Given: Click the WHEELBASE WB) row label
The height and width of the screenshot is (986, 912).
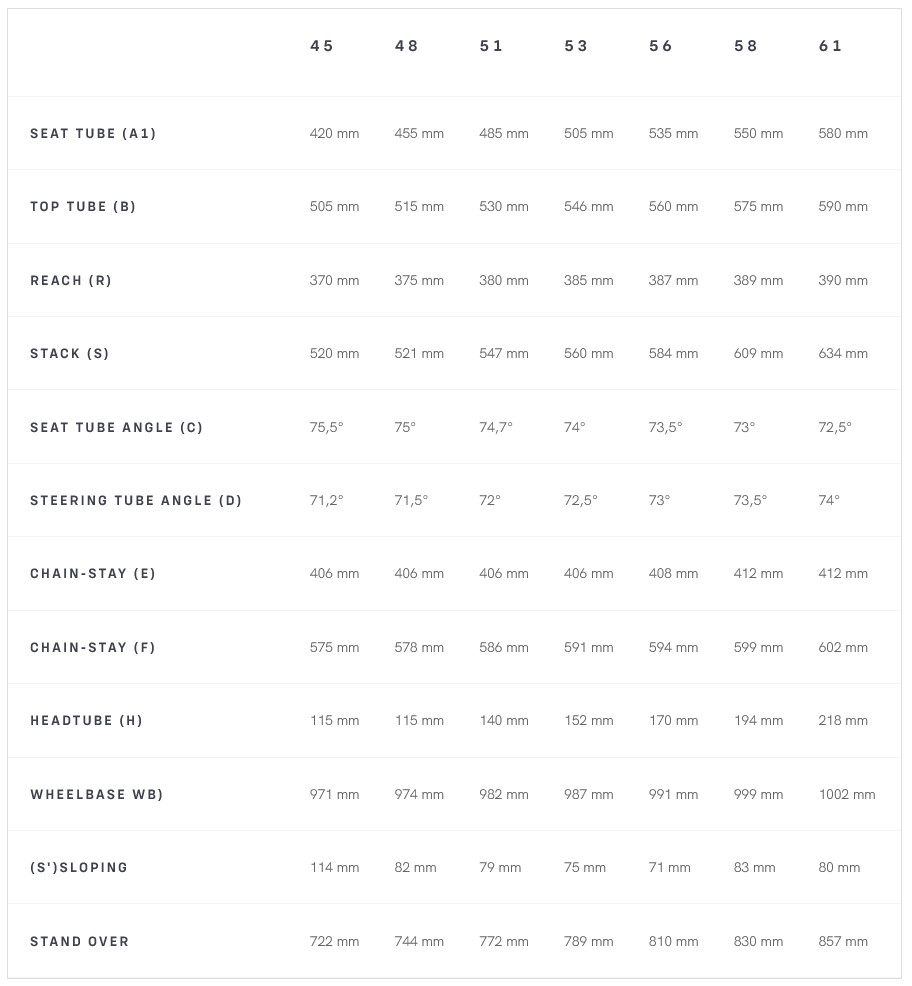Looking at the screenshot, I should click(97, 795).
